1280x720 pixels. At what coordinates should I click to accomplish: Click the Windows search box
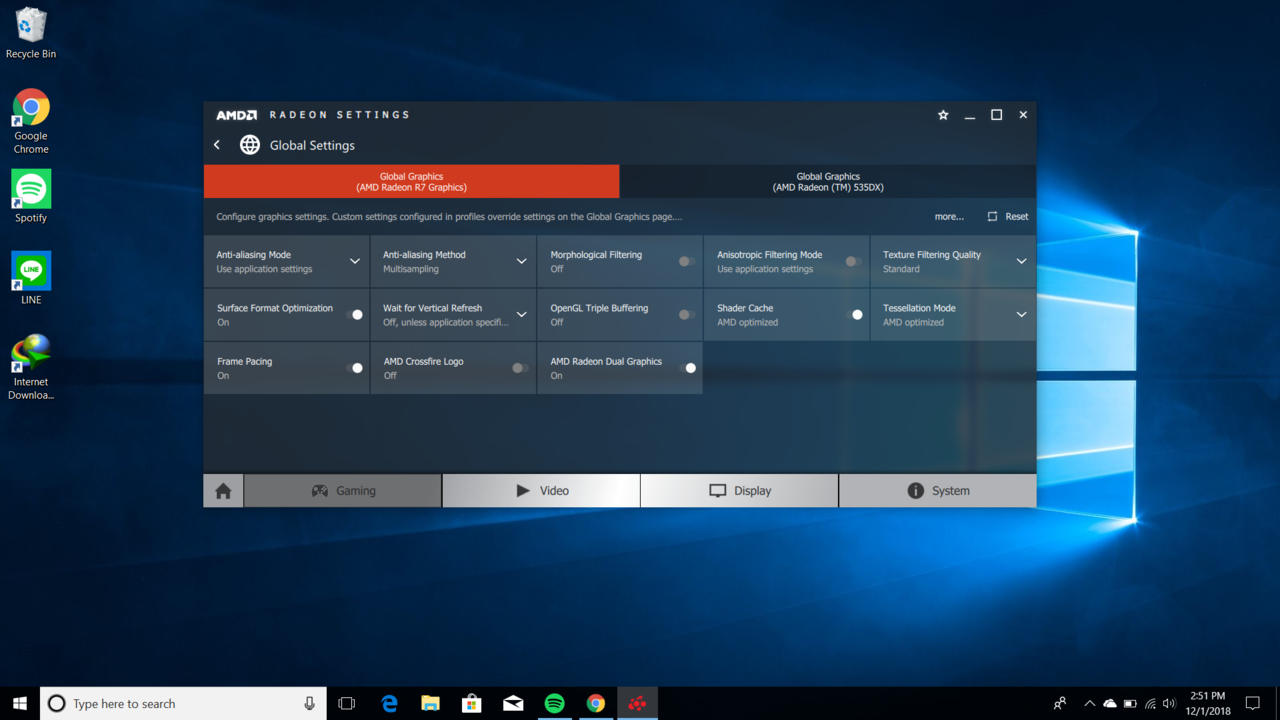point(183,704)
